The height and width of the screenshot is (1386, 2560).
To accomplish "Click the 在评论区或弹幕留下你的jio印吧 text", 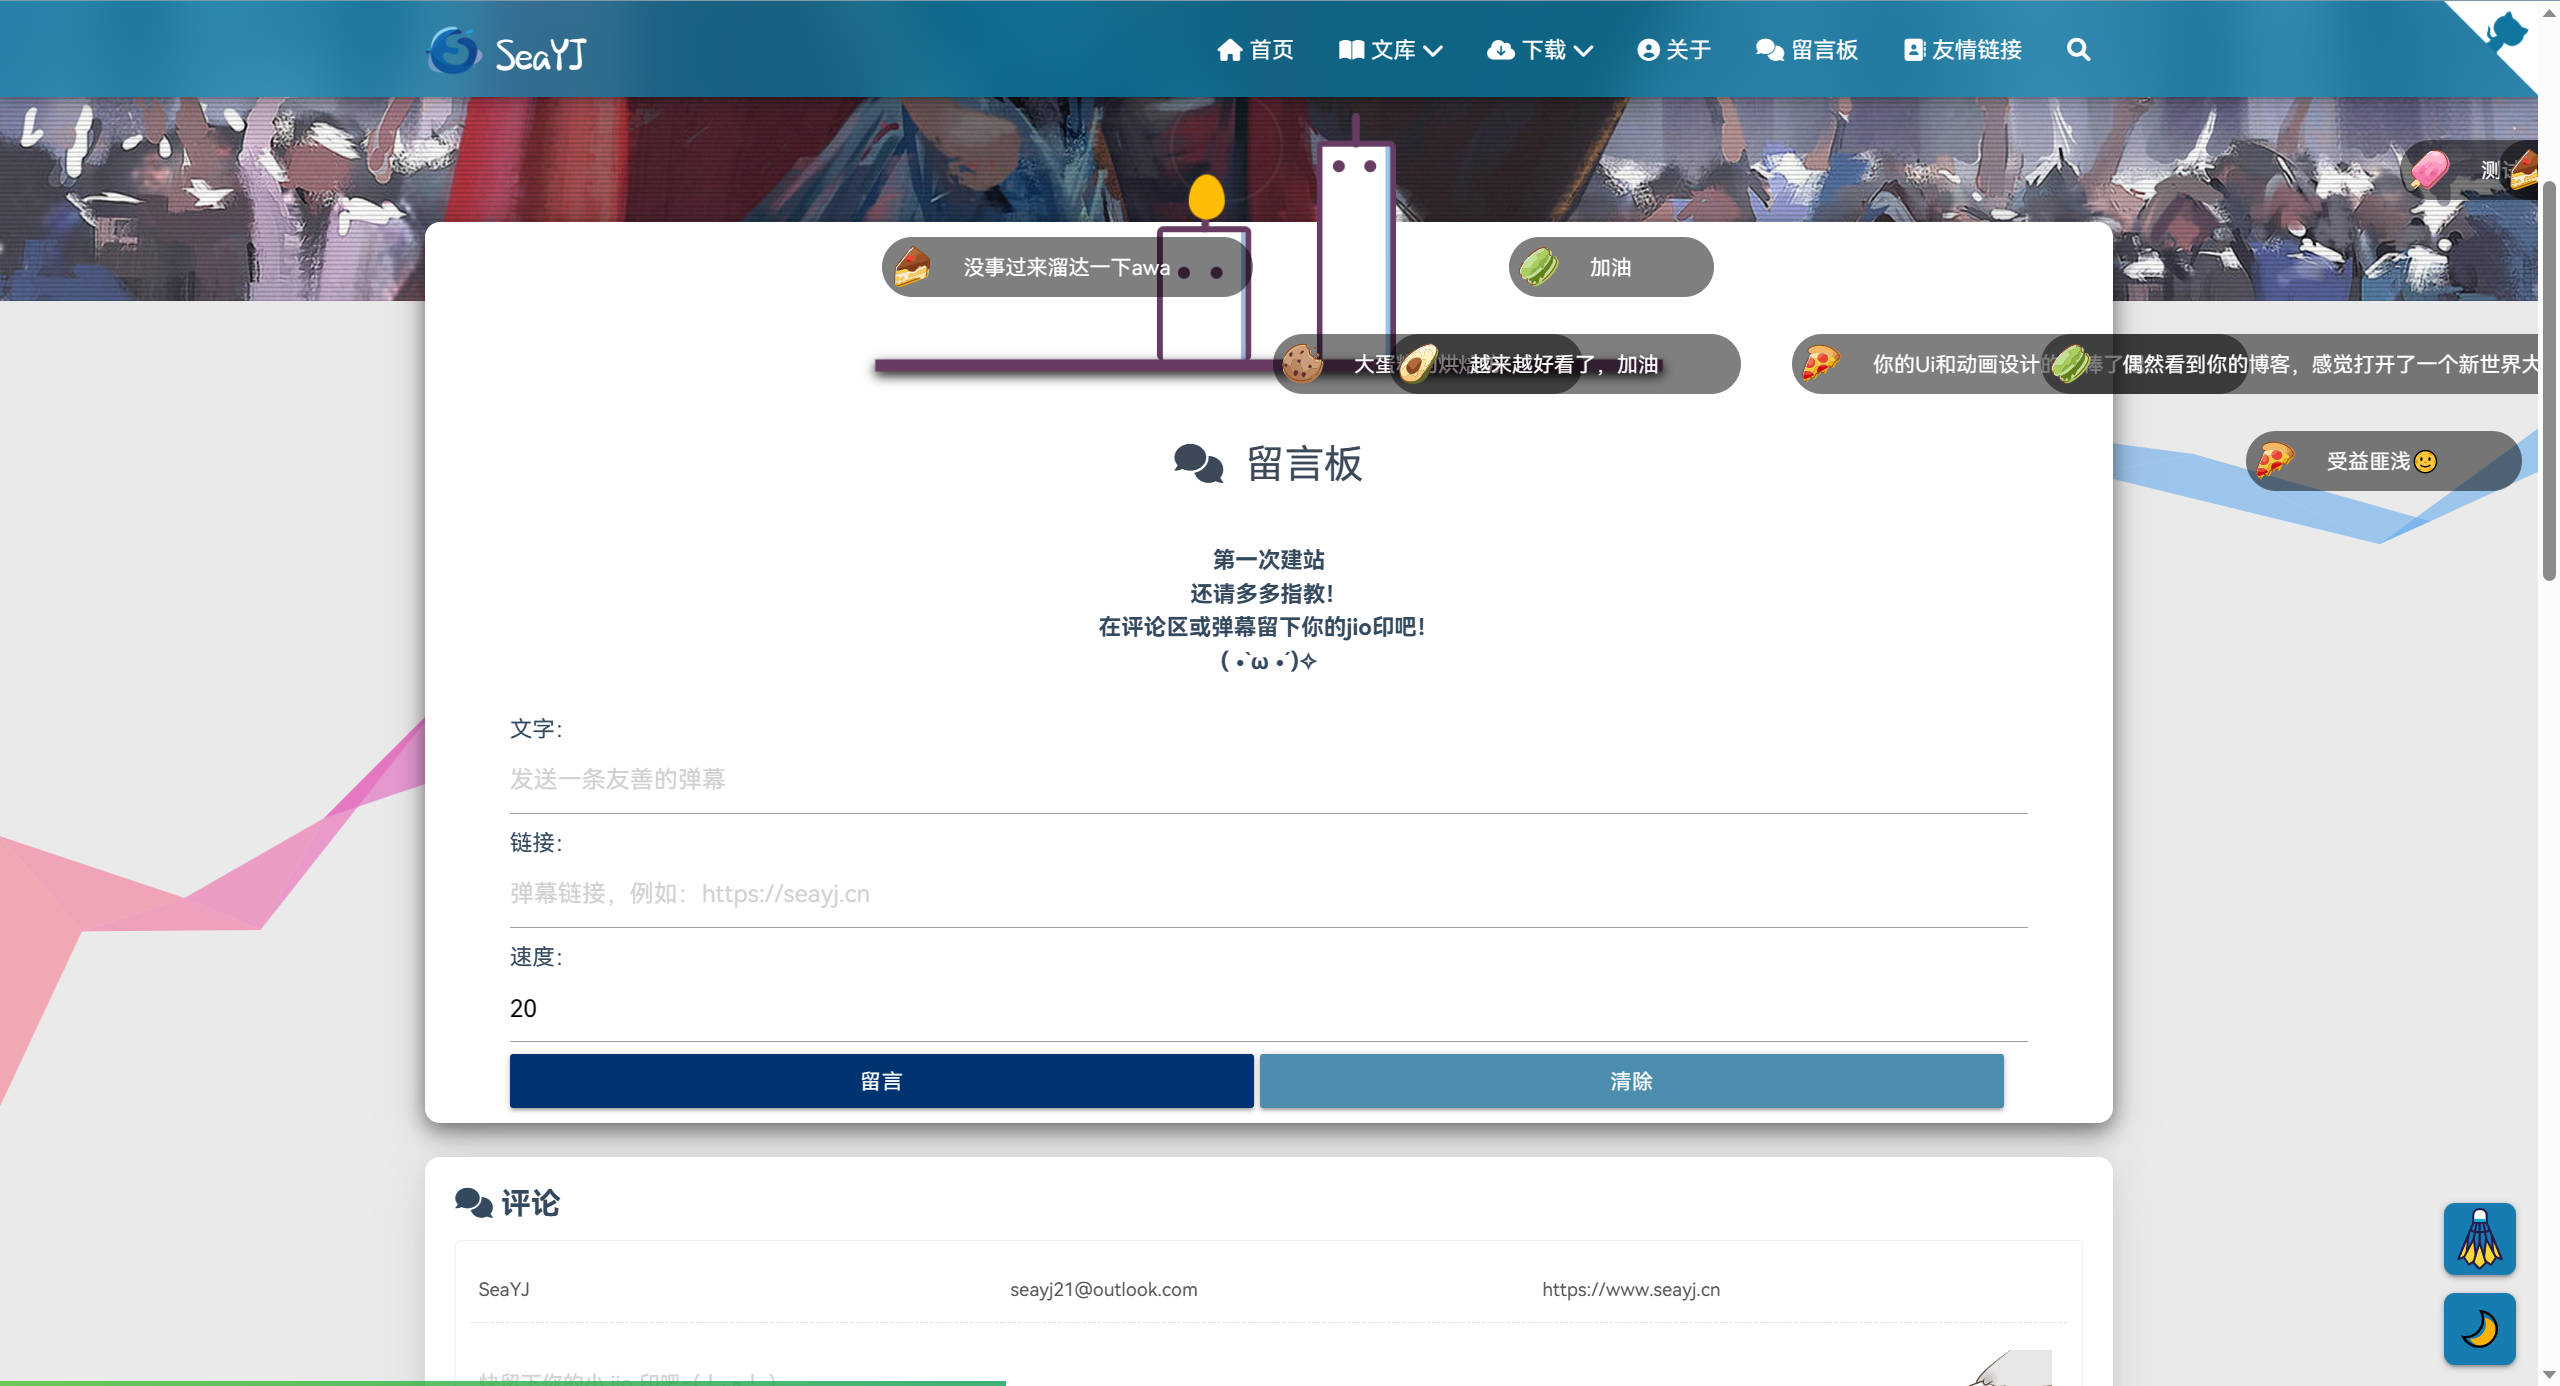I will tap(1261, 627).
